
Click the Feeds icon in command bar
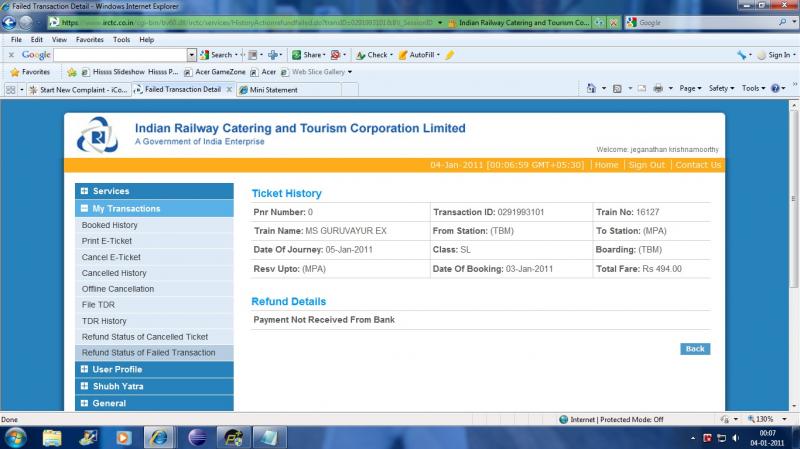click(x=617, y=88)
